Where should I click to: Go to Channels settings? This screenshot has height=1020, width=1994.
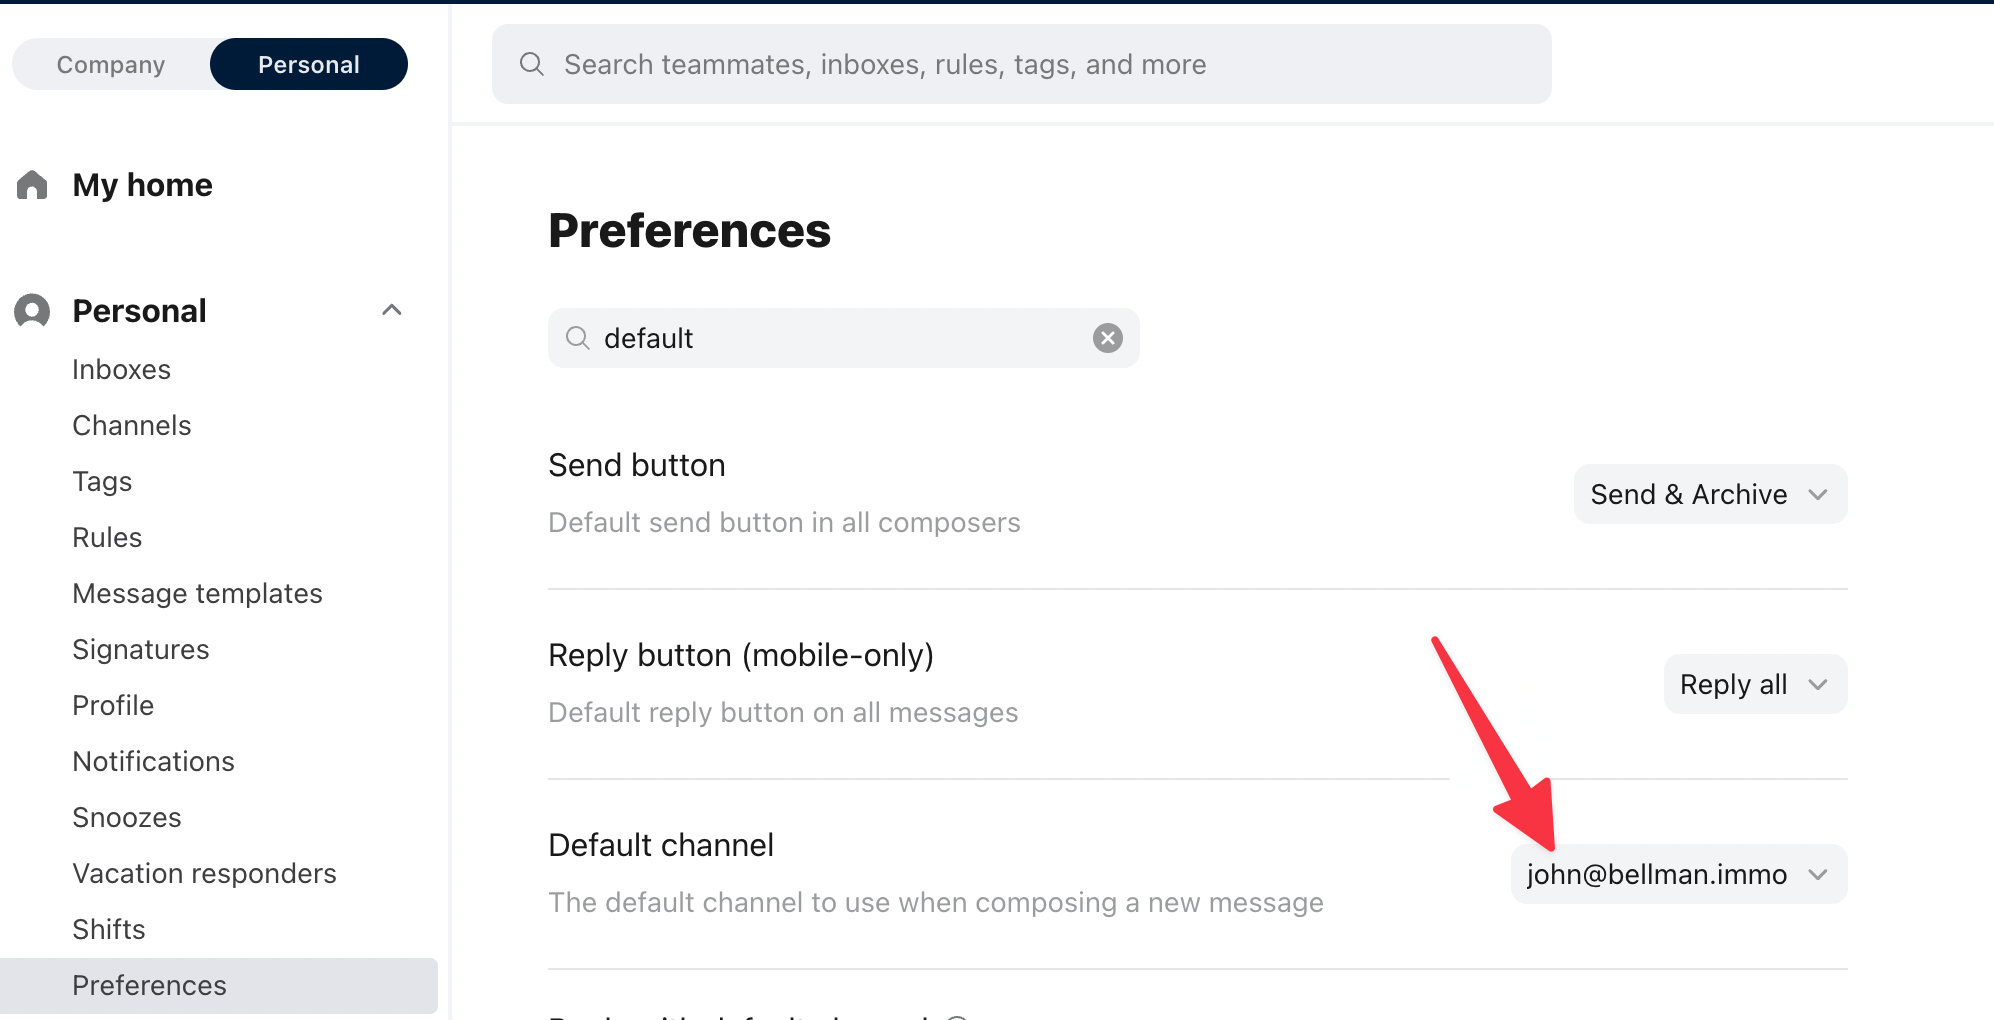(x=131, y=425)
